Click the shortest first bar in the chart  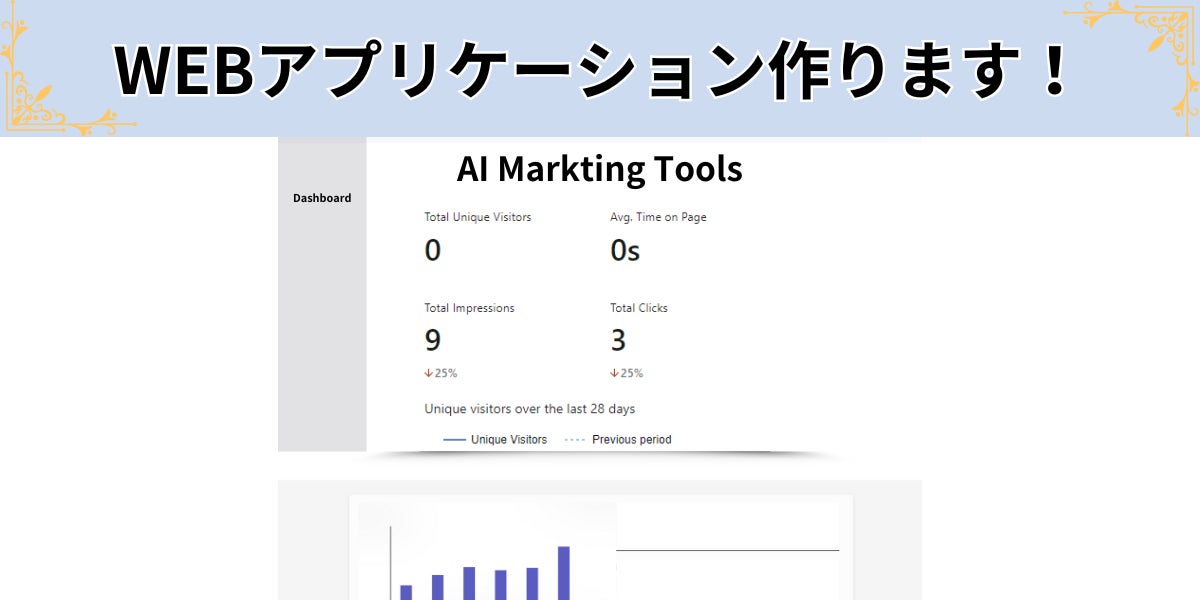click(406, 592)
